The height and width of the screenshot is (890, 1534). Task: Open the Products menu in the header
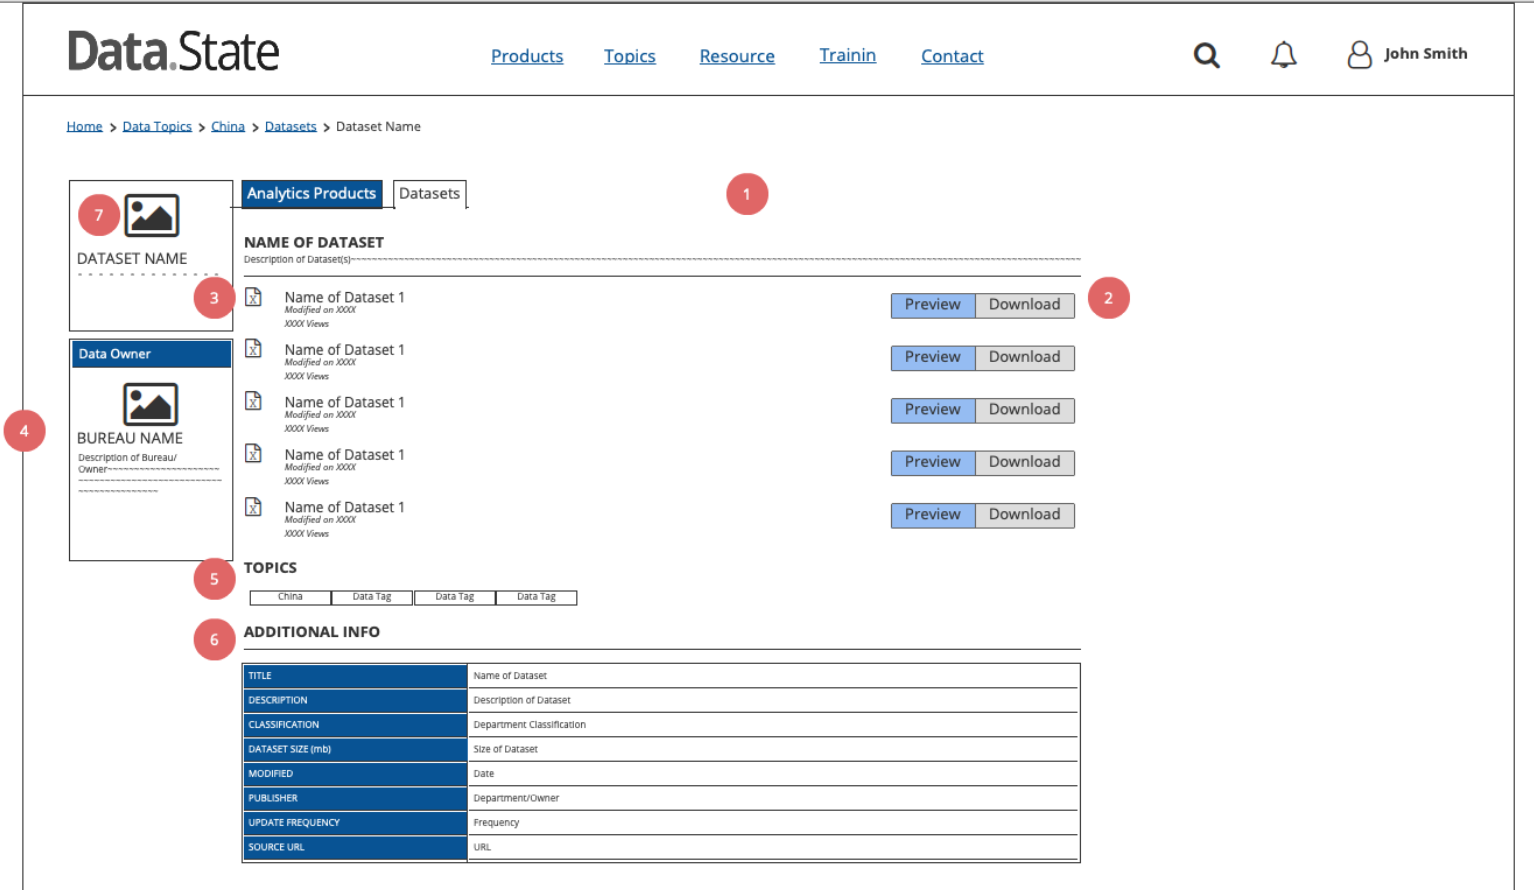(x=527, y=56)
